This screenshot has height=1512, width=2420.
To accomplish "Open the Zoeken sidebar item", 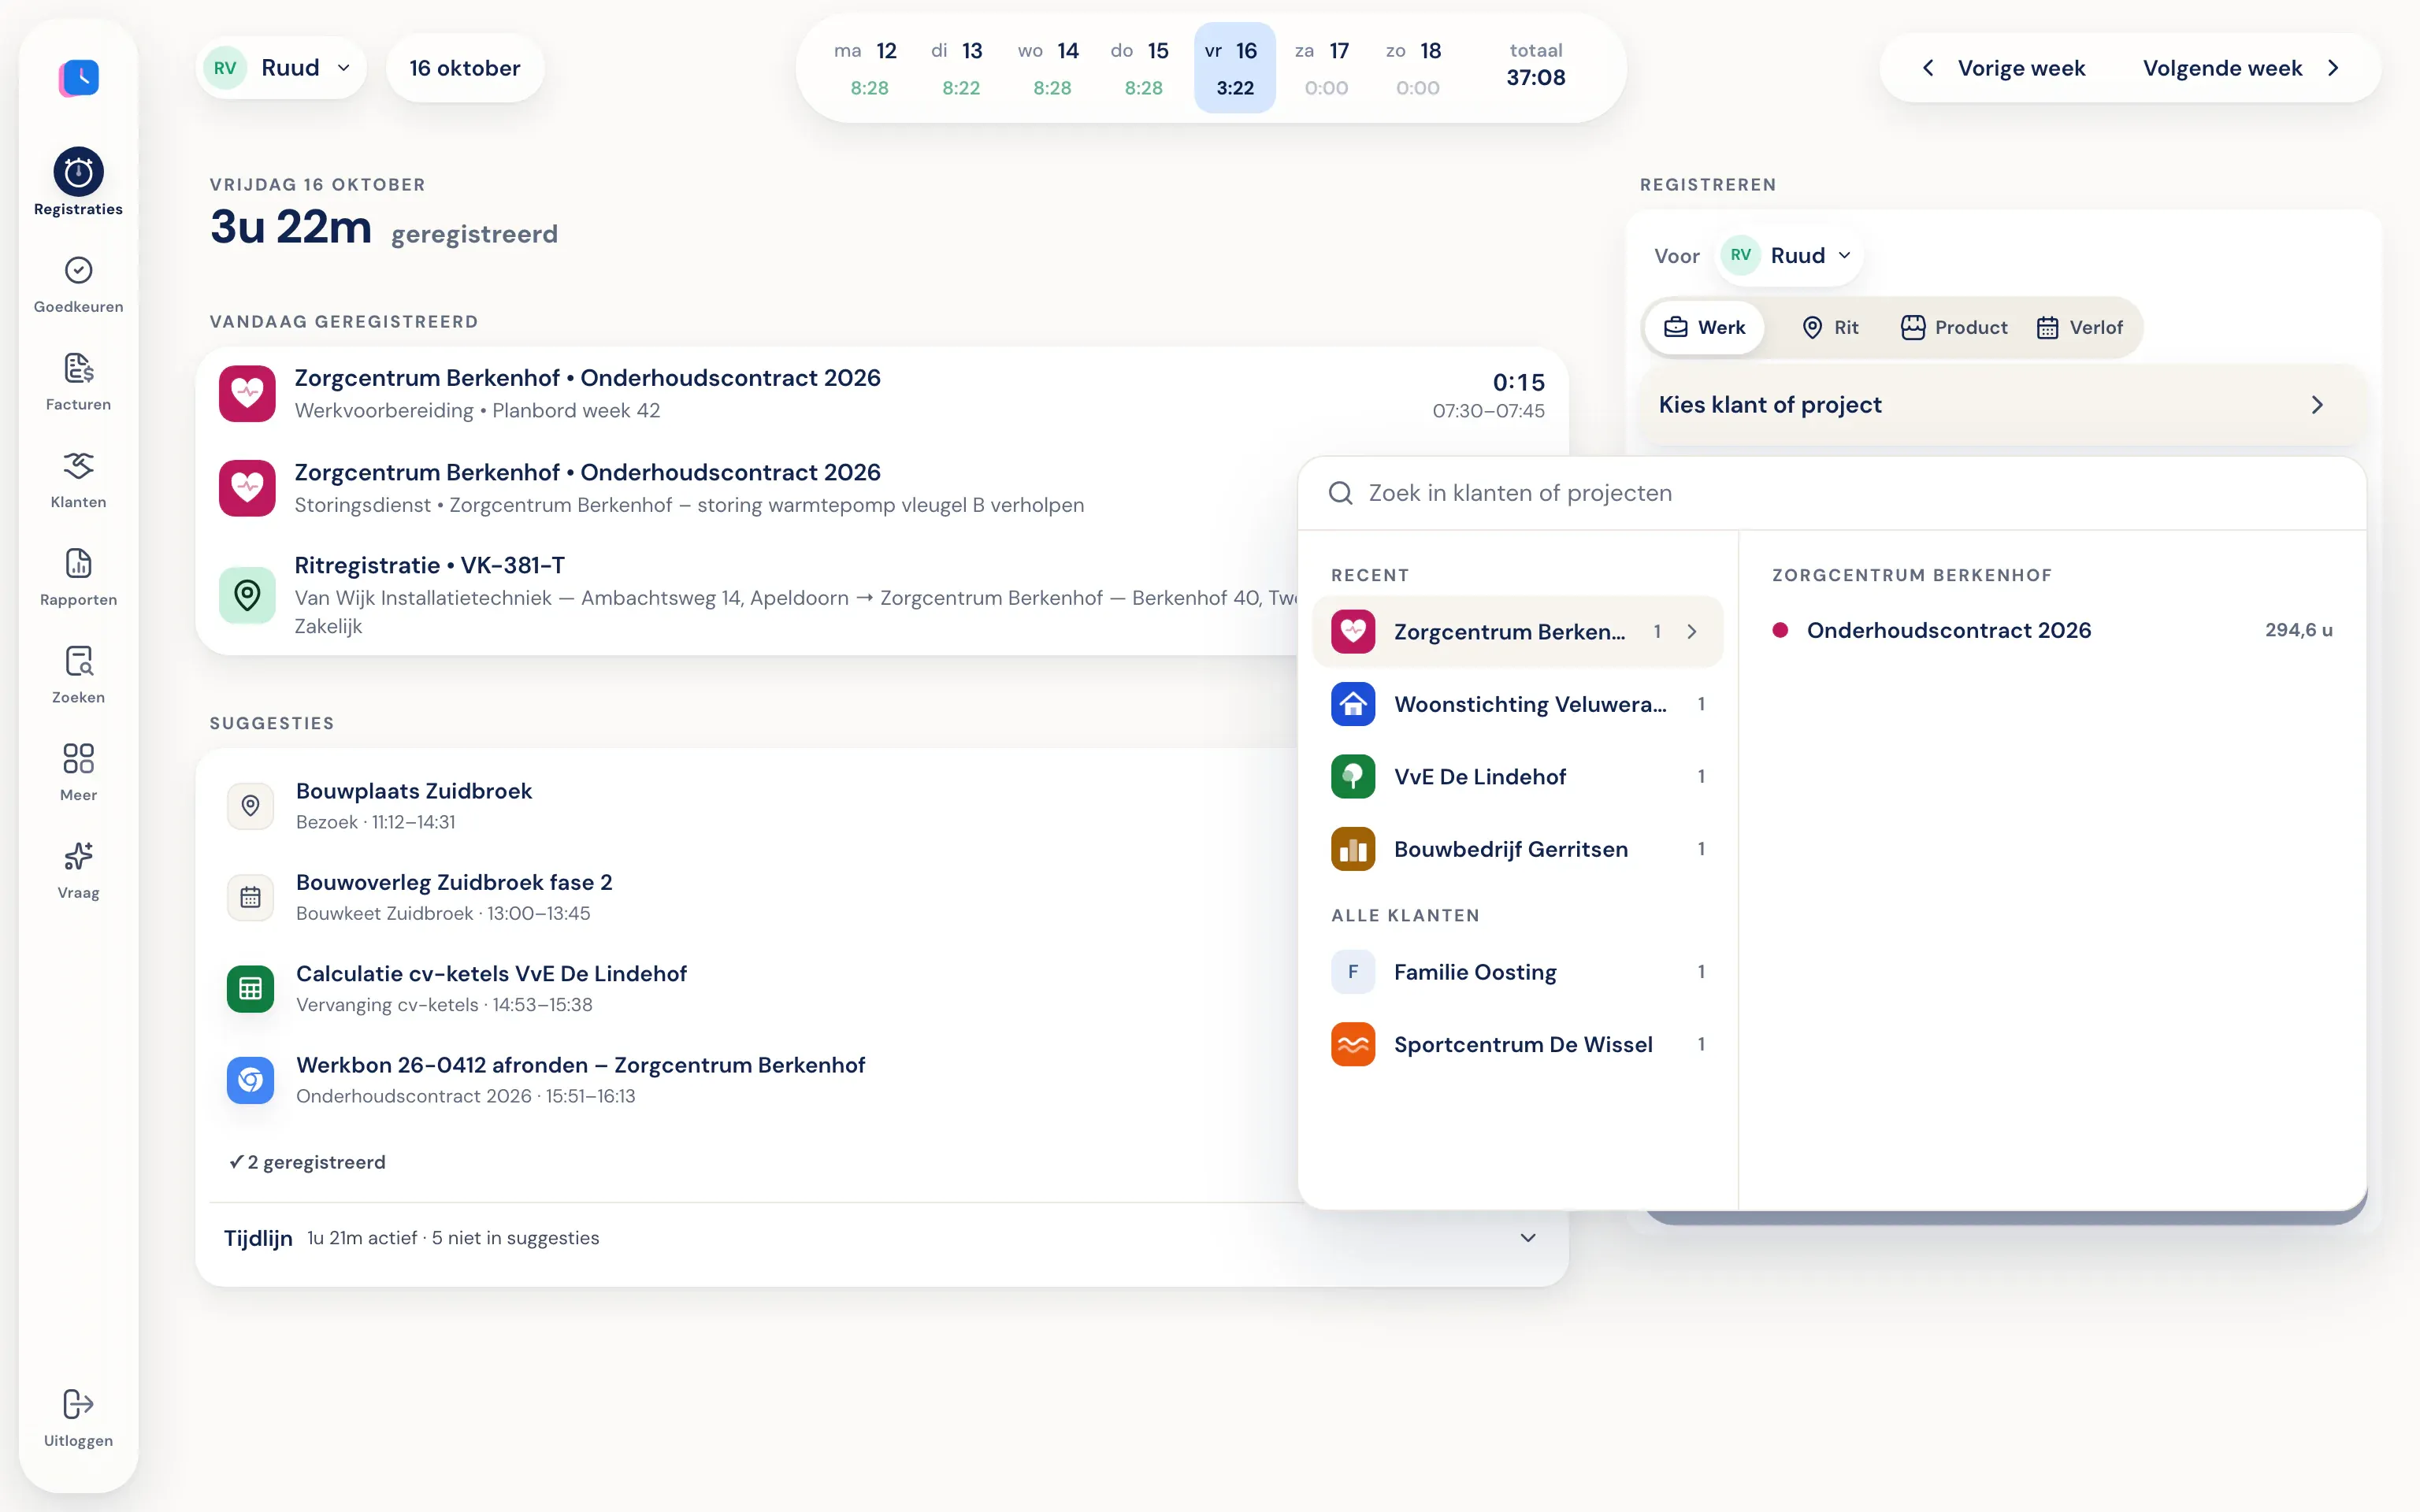I will pyautogui.click(x=78, y=675).
